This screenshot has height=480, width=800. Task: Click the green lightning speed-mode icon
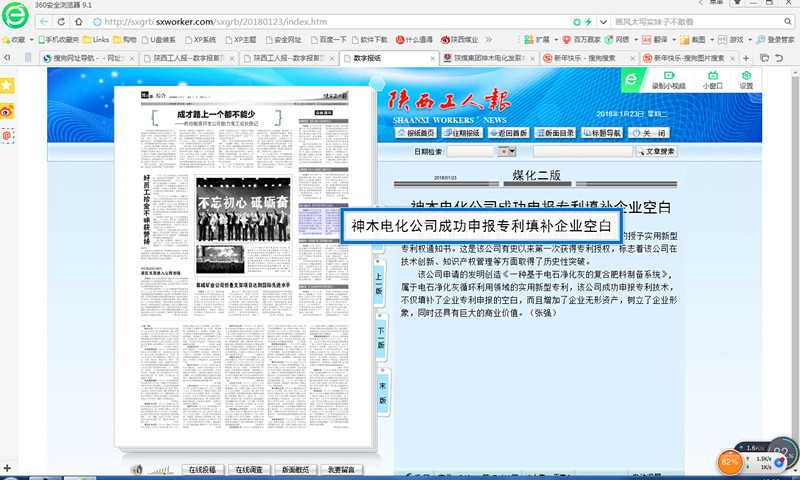coord(588,22)
